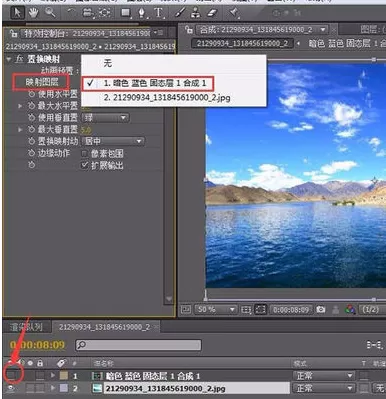Viewport: 386px width, 399px height.
Task: Open the 正常 blend mode dropdown for layer 1
Action: 324,376
